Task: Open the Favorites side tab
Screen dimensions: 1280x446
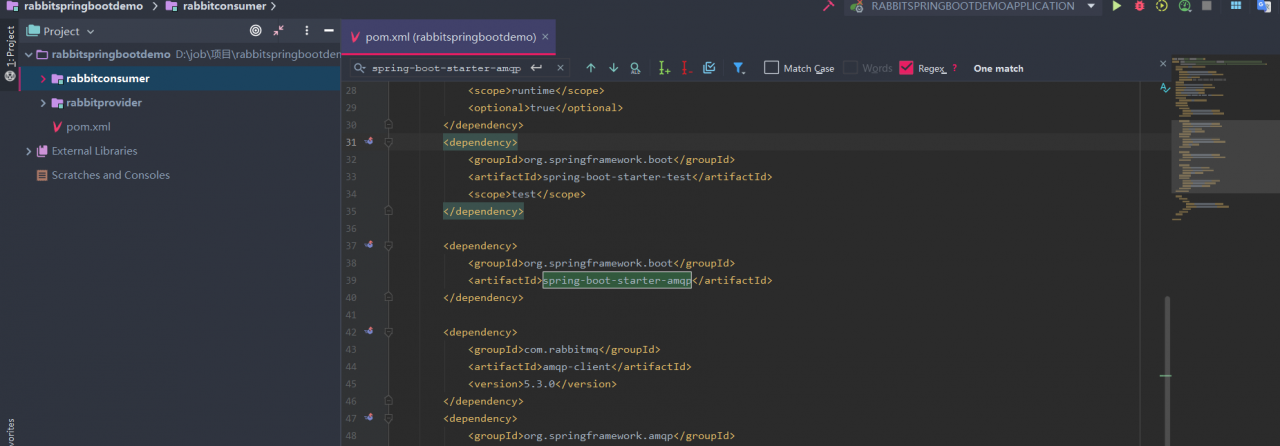Action: (x=10, y=432)
